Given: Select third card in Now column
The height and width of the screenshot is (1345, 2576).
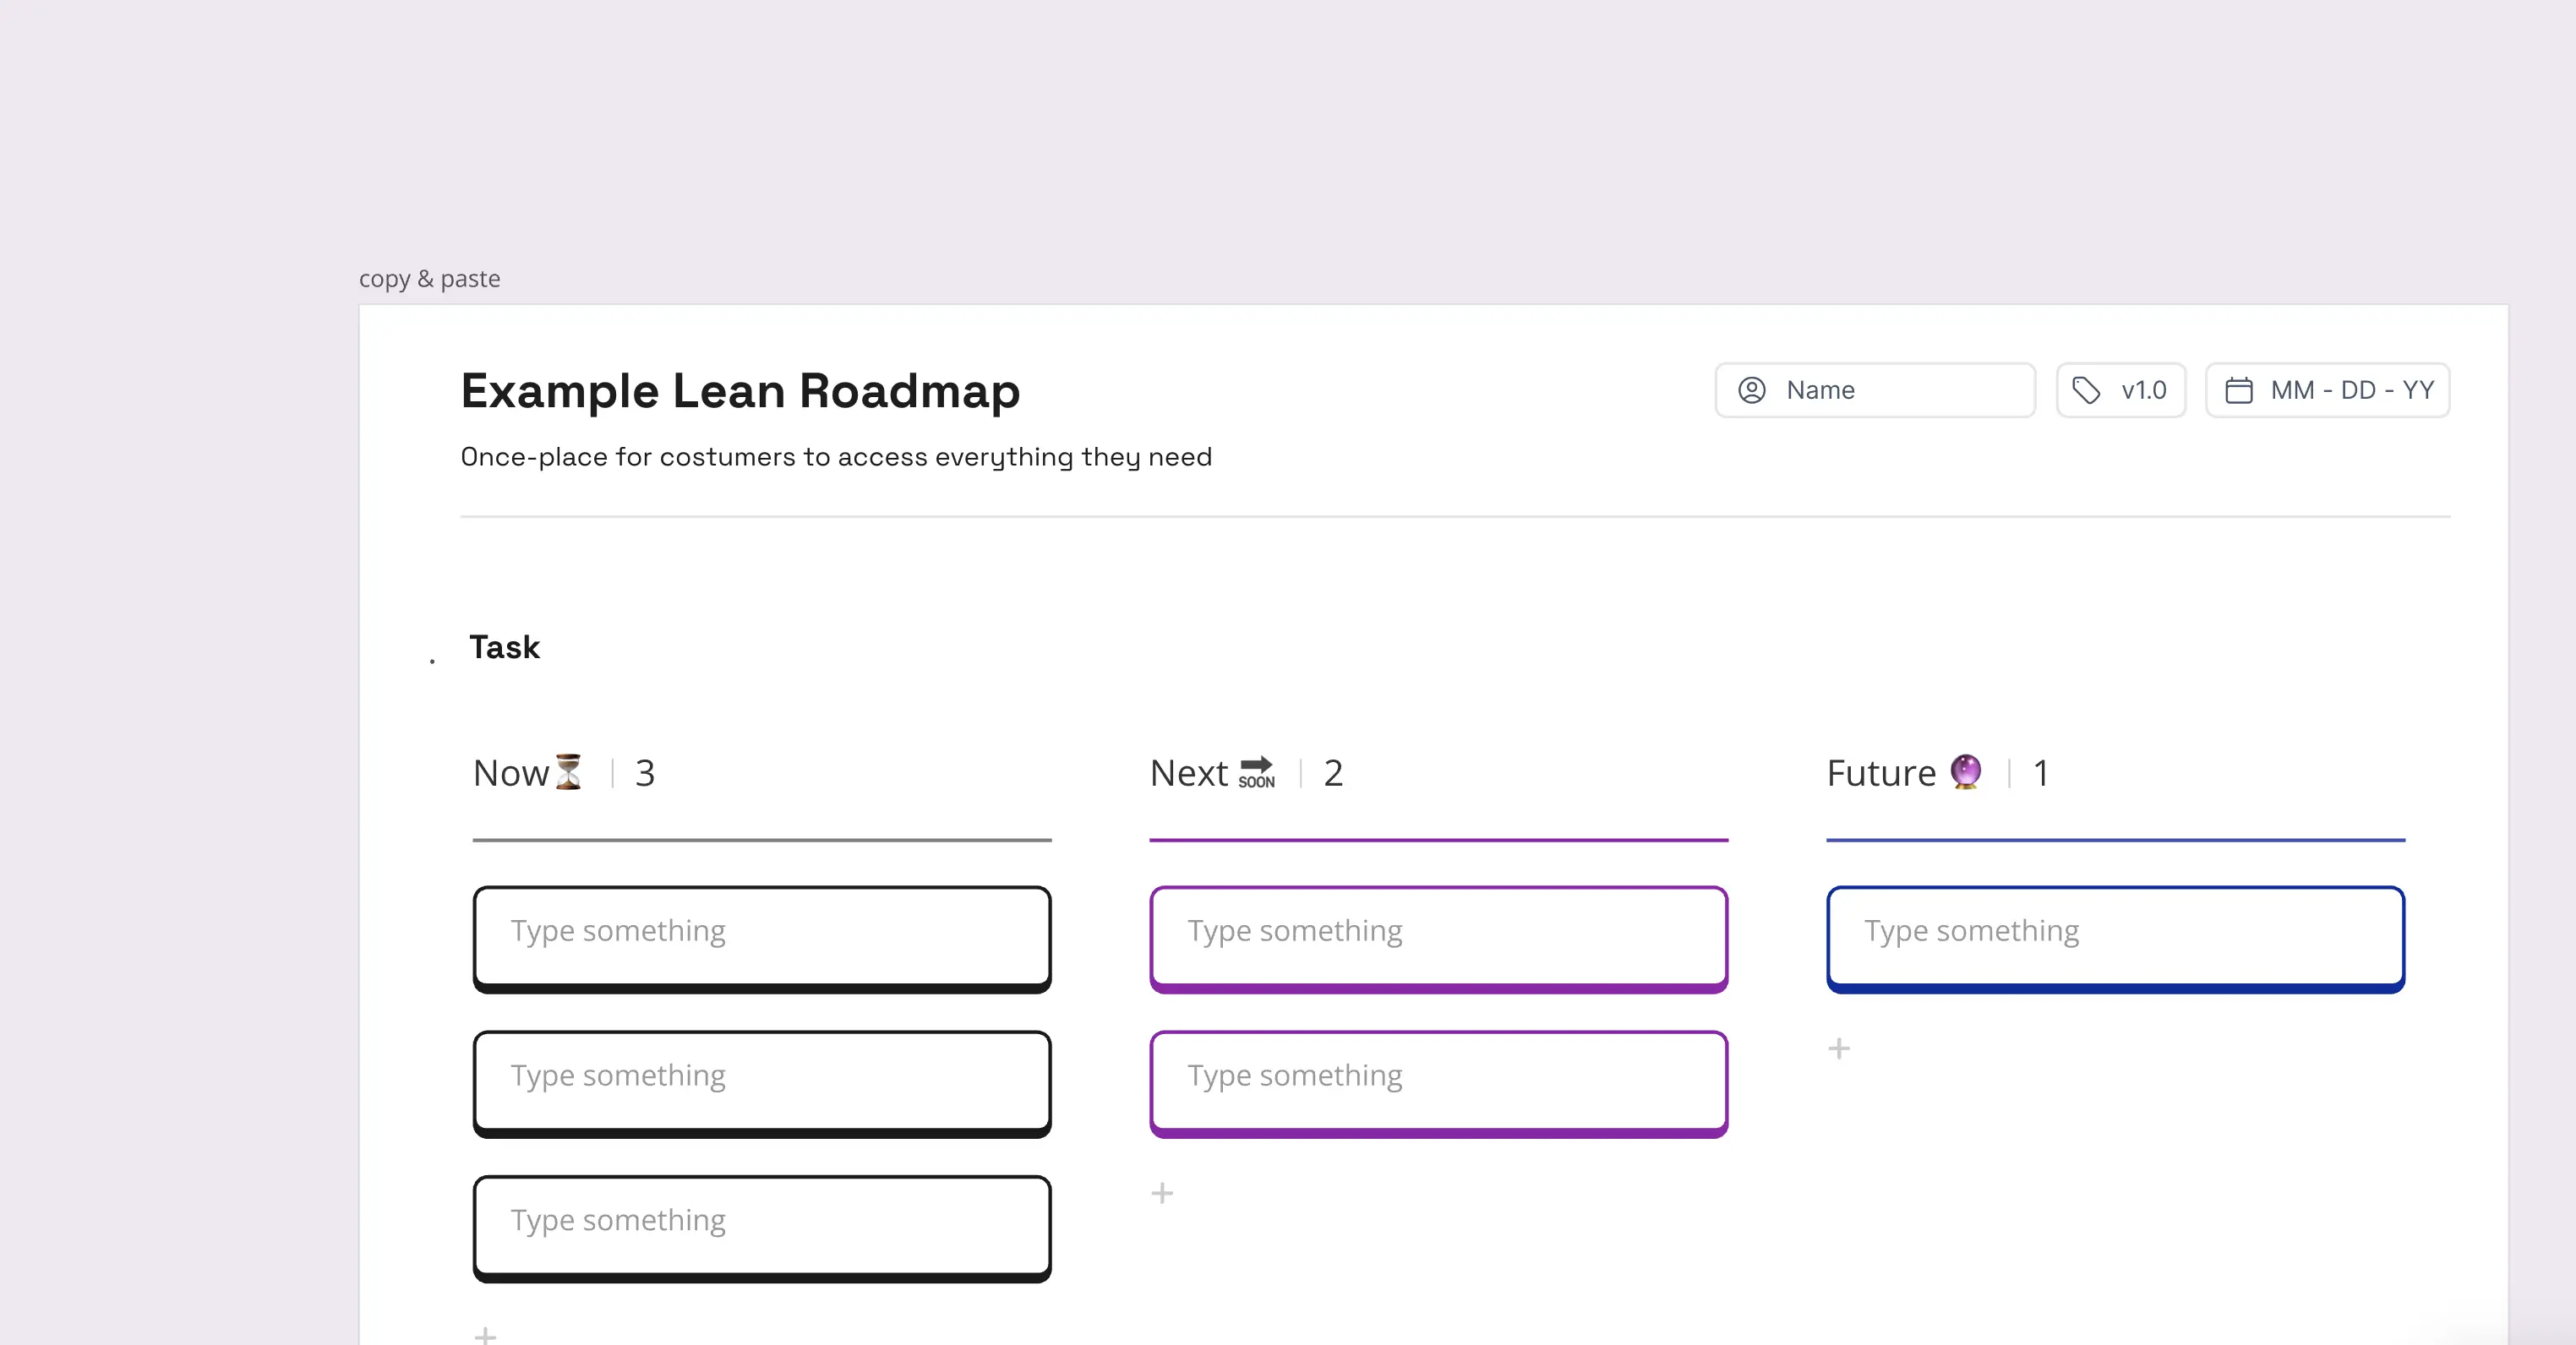Looking at the screenshot, I should pyautogui.click(x=762, y=1226).
